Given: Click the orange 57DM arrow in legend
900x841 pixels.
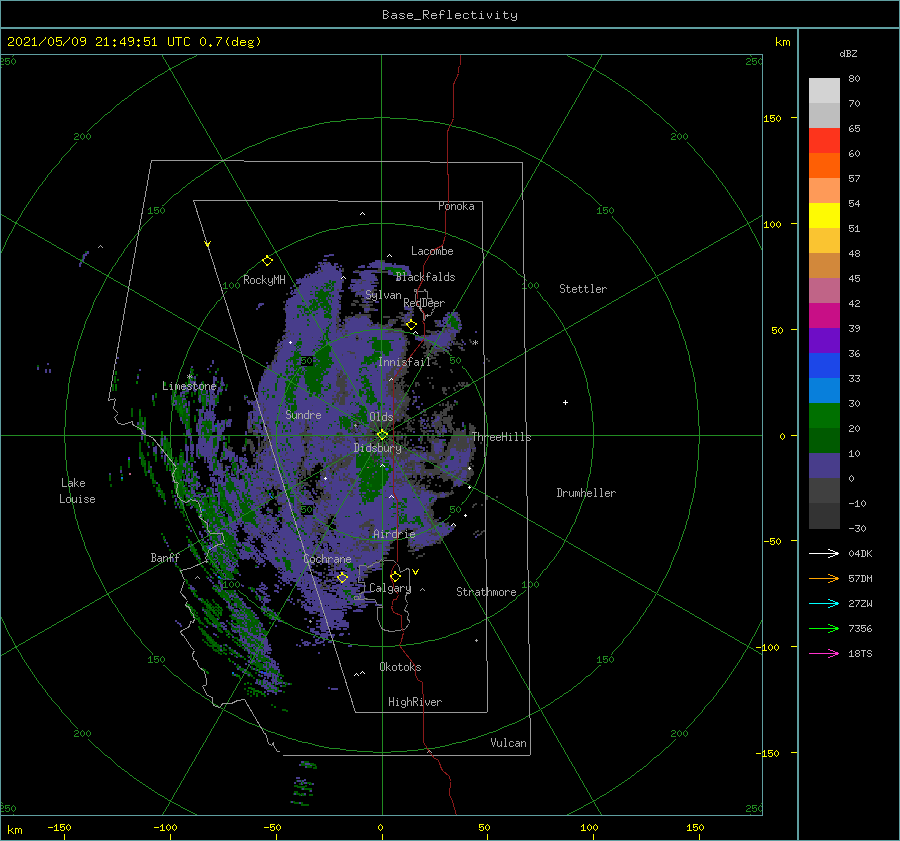Looking at the screenshot, I should pyautogui.click(x=824, y=579).
